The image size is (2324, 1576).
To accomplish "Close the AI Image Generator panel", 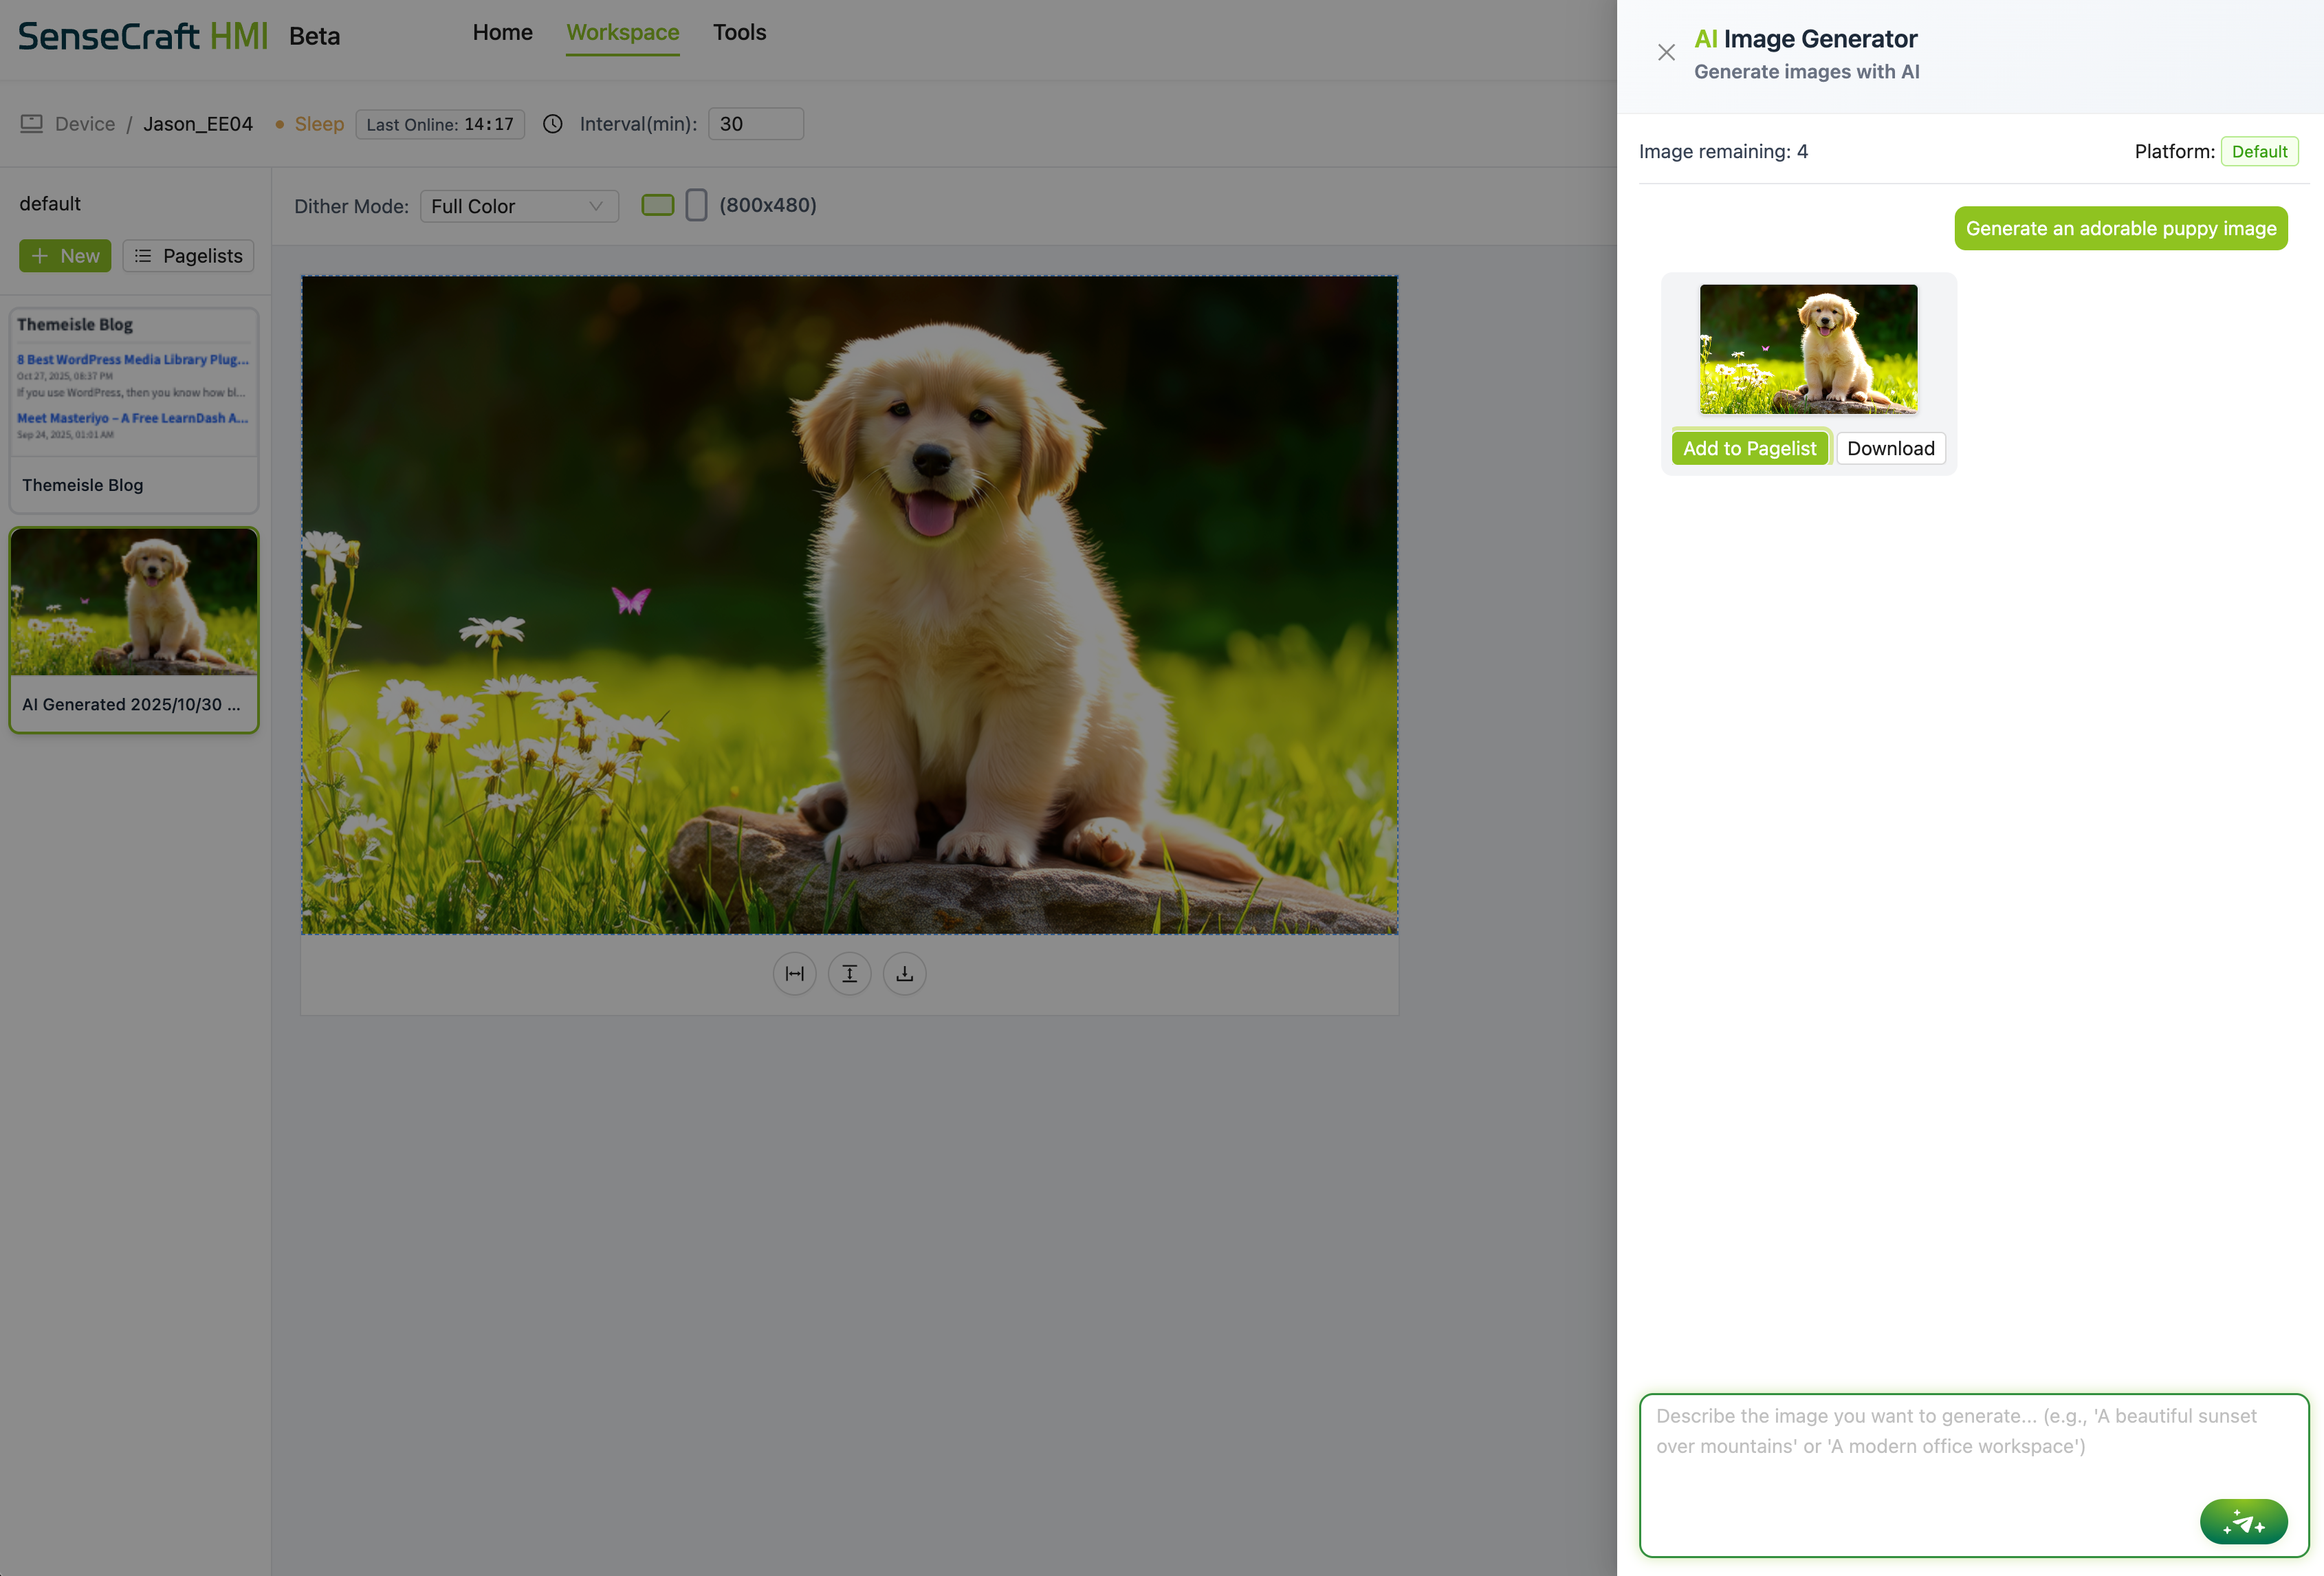I will pyautogui.click(x=1666, y=53).
